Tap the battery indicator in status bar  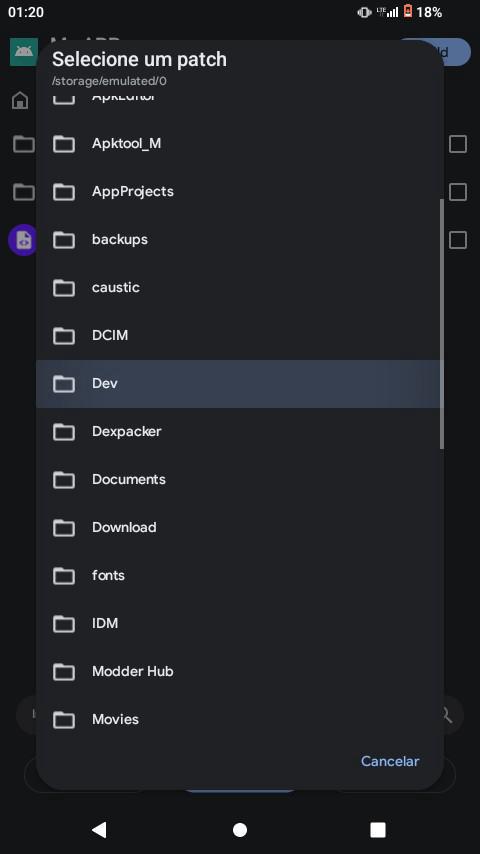pyautogui.click(x=408, y=11)
